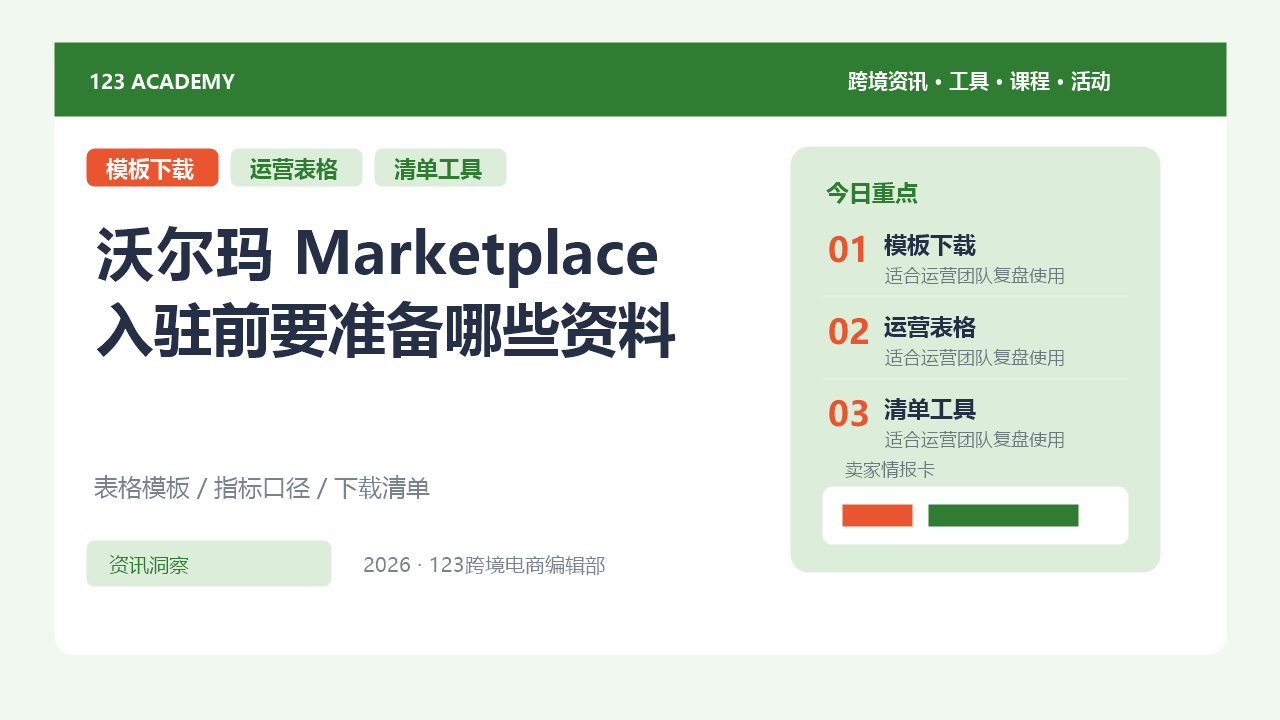Open the 跨境资讯 • 工具 • 课程 • 活动 navigation text

pyautogui.click(x=979, y=82)
